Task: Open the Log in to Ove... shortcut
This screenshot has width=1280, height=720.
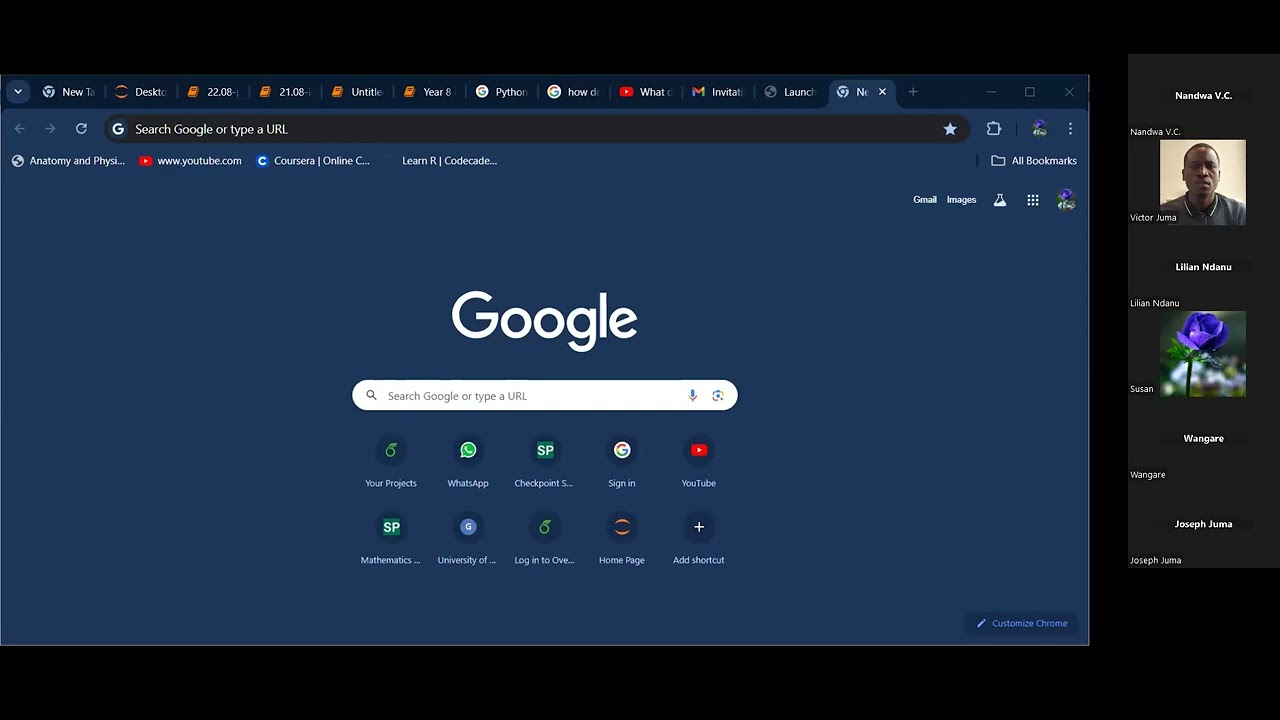Action: pos(545,540)
